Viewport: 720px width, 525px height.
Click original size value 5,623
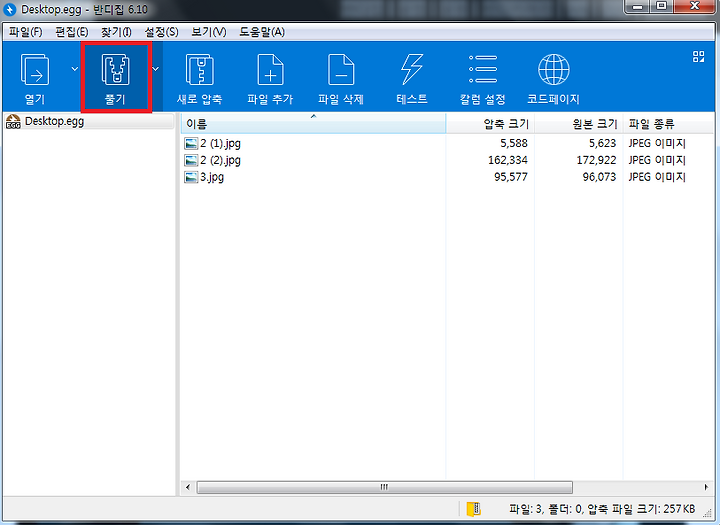(602, 143)
